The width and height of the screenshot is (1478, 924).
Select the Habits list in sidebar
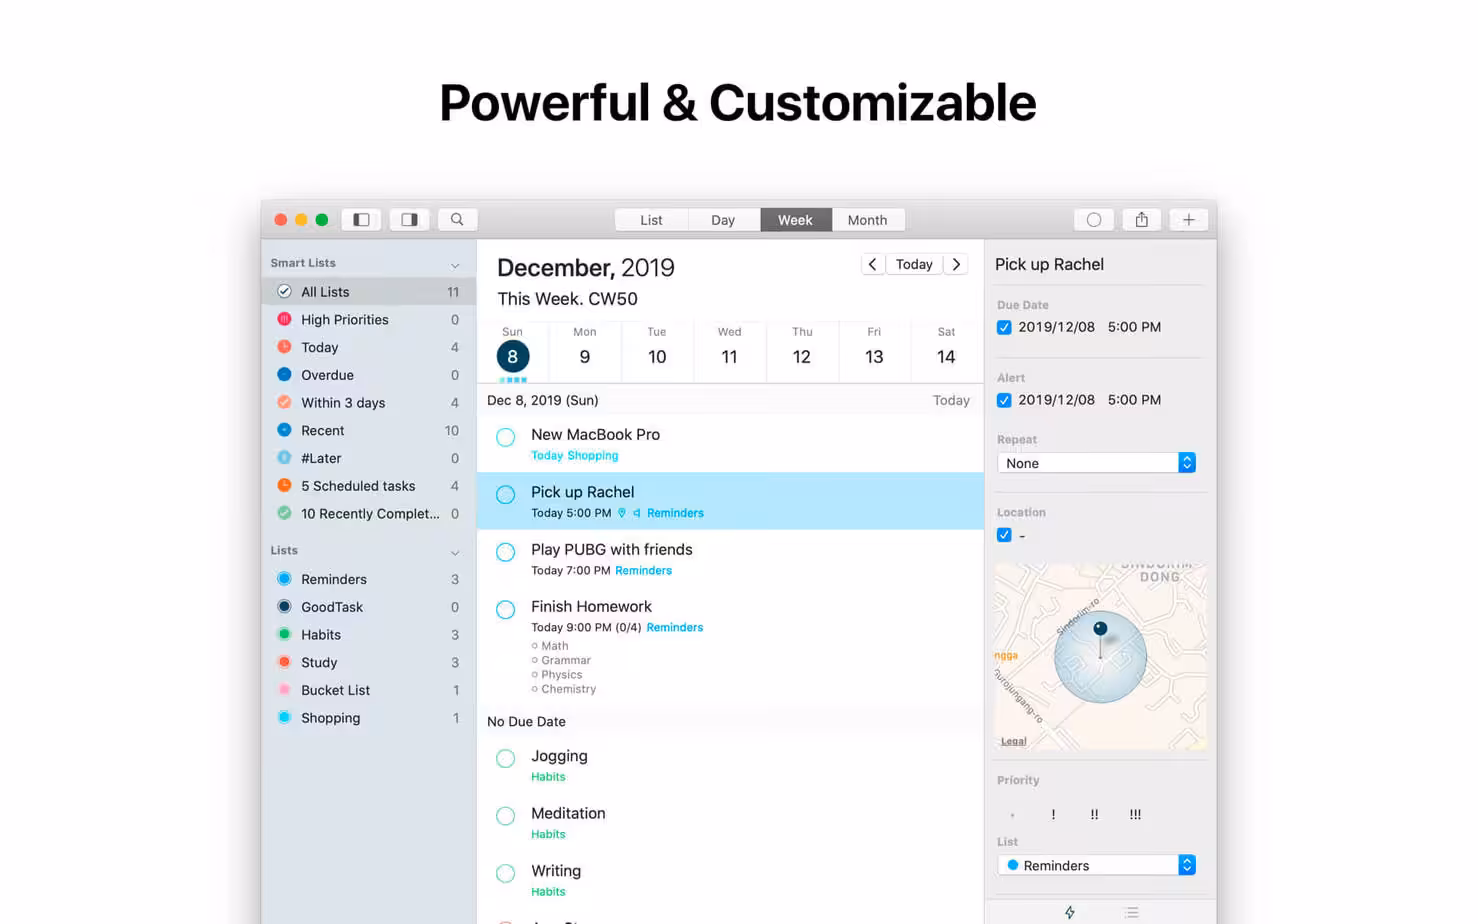click(x=368, y=635)
